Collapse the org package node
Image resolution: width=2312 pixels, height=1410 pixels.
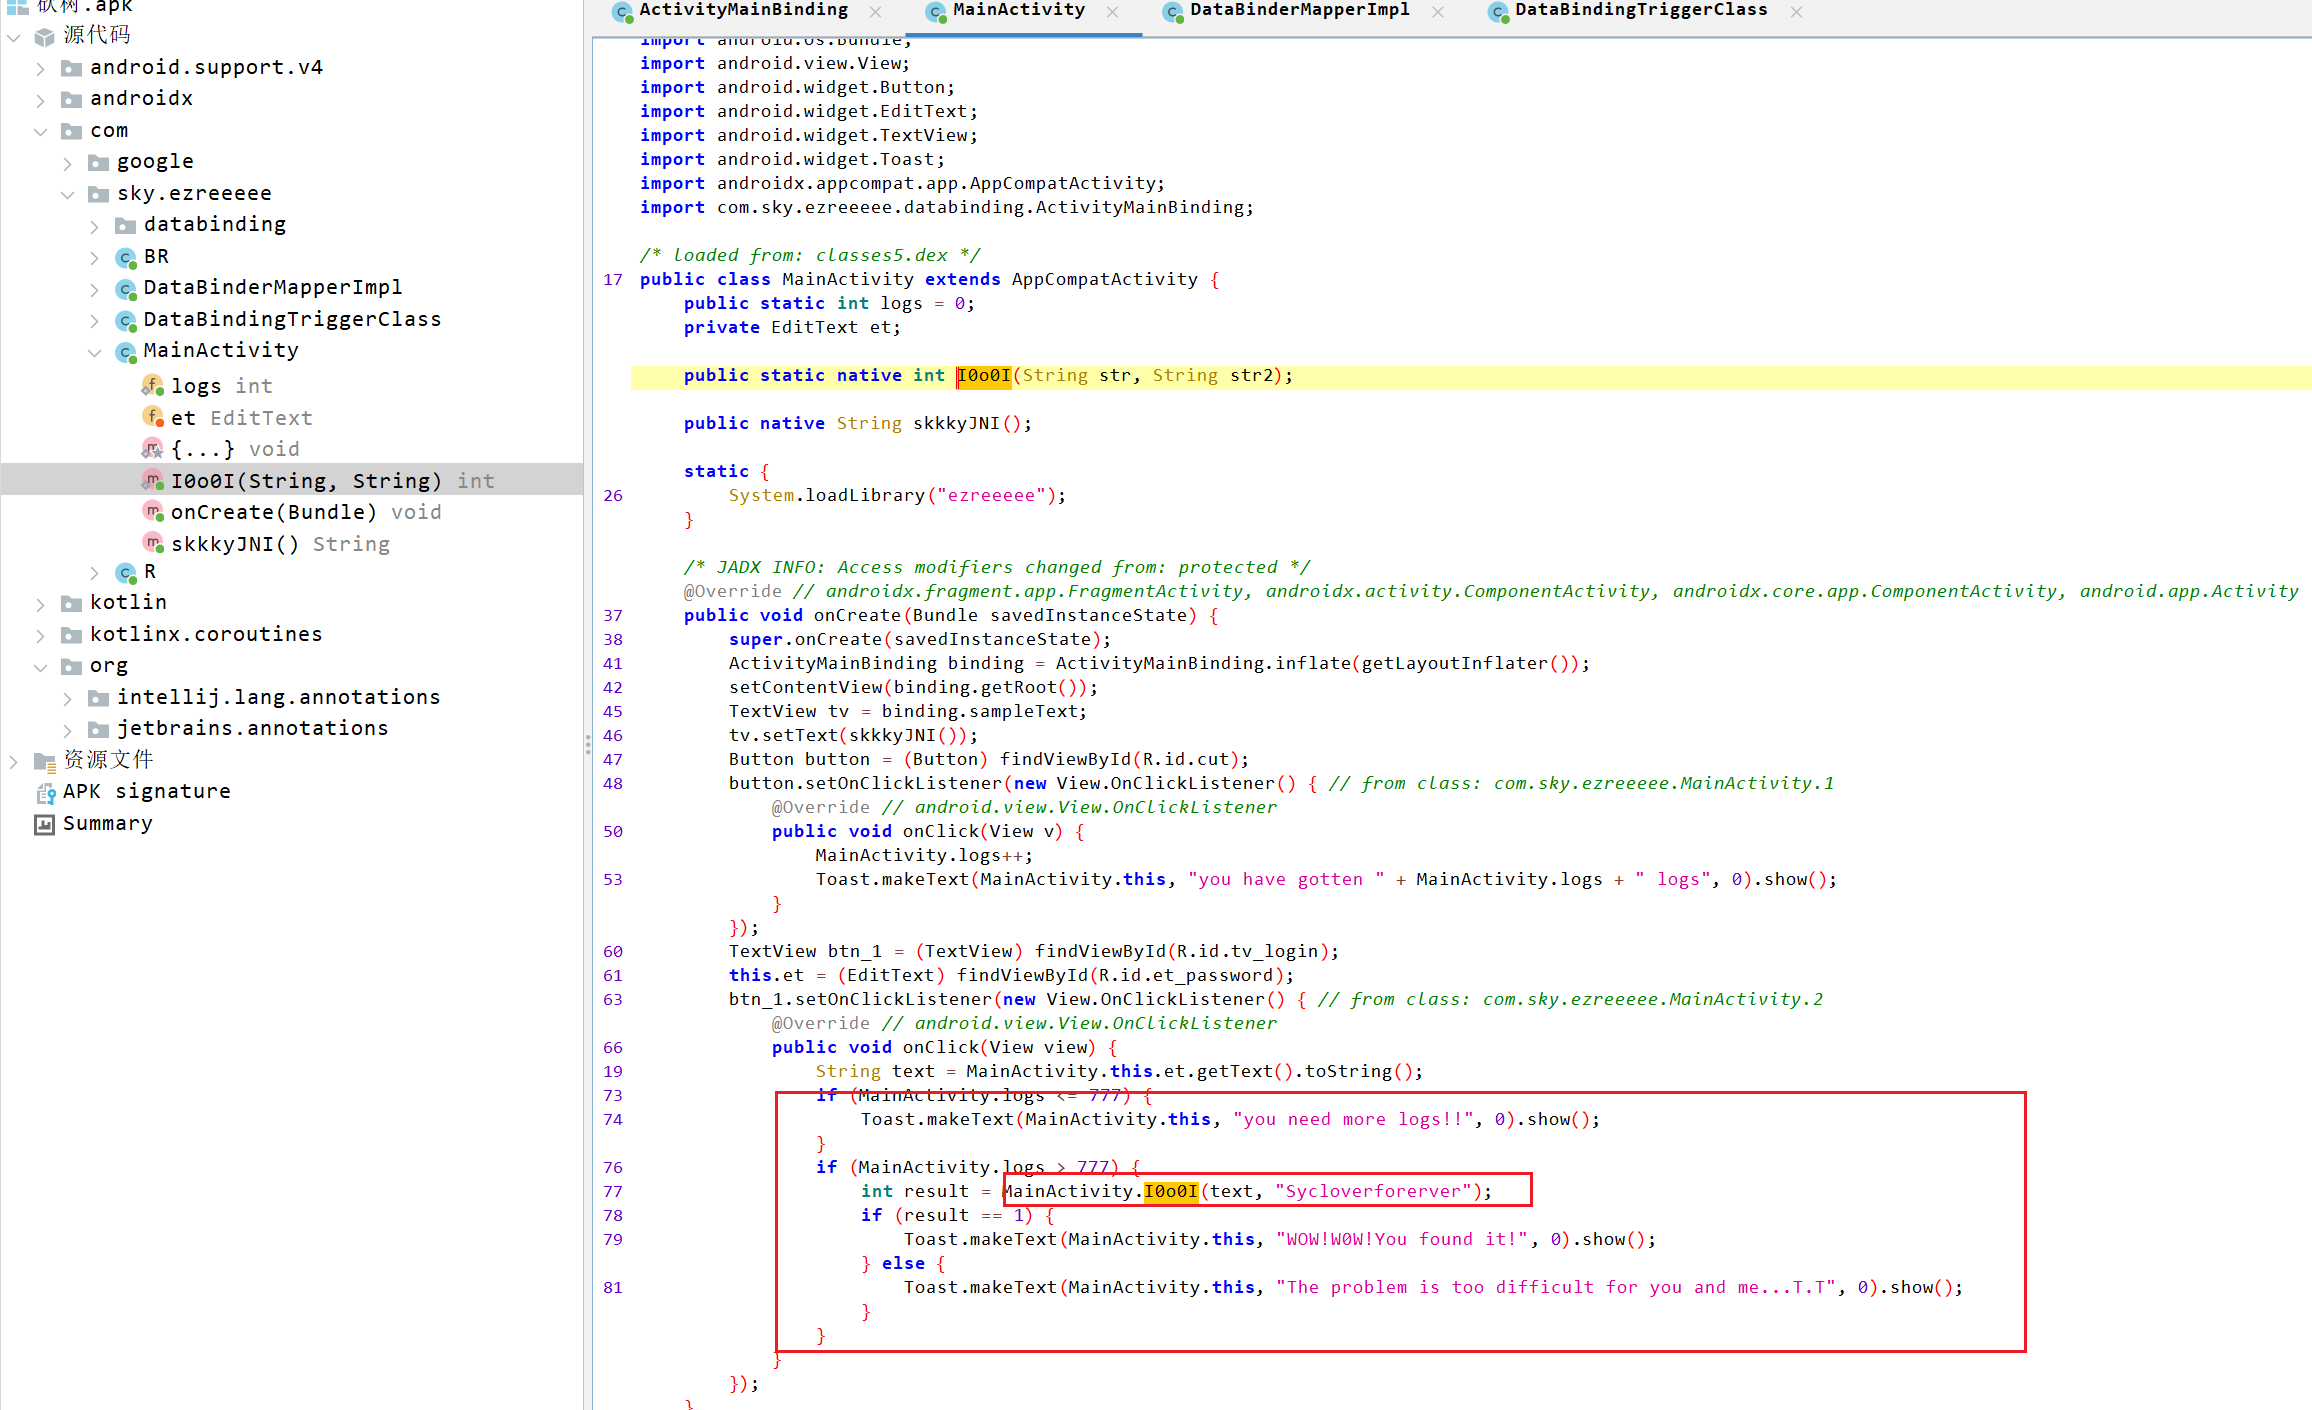40,666
